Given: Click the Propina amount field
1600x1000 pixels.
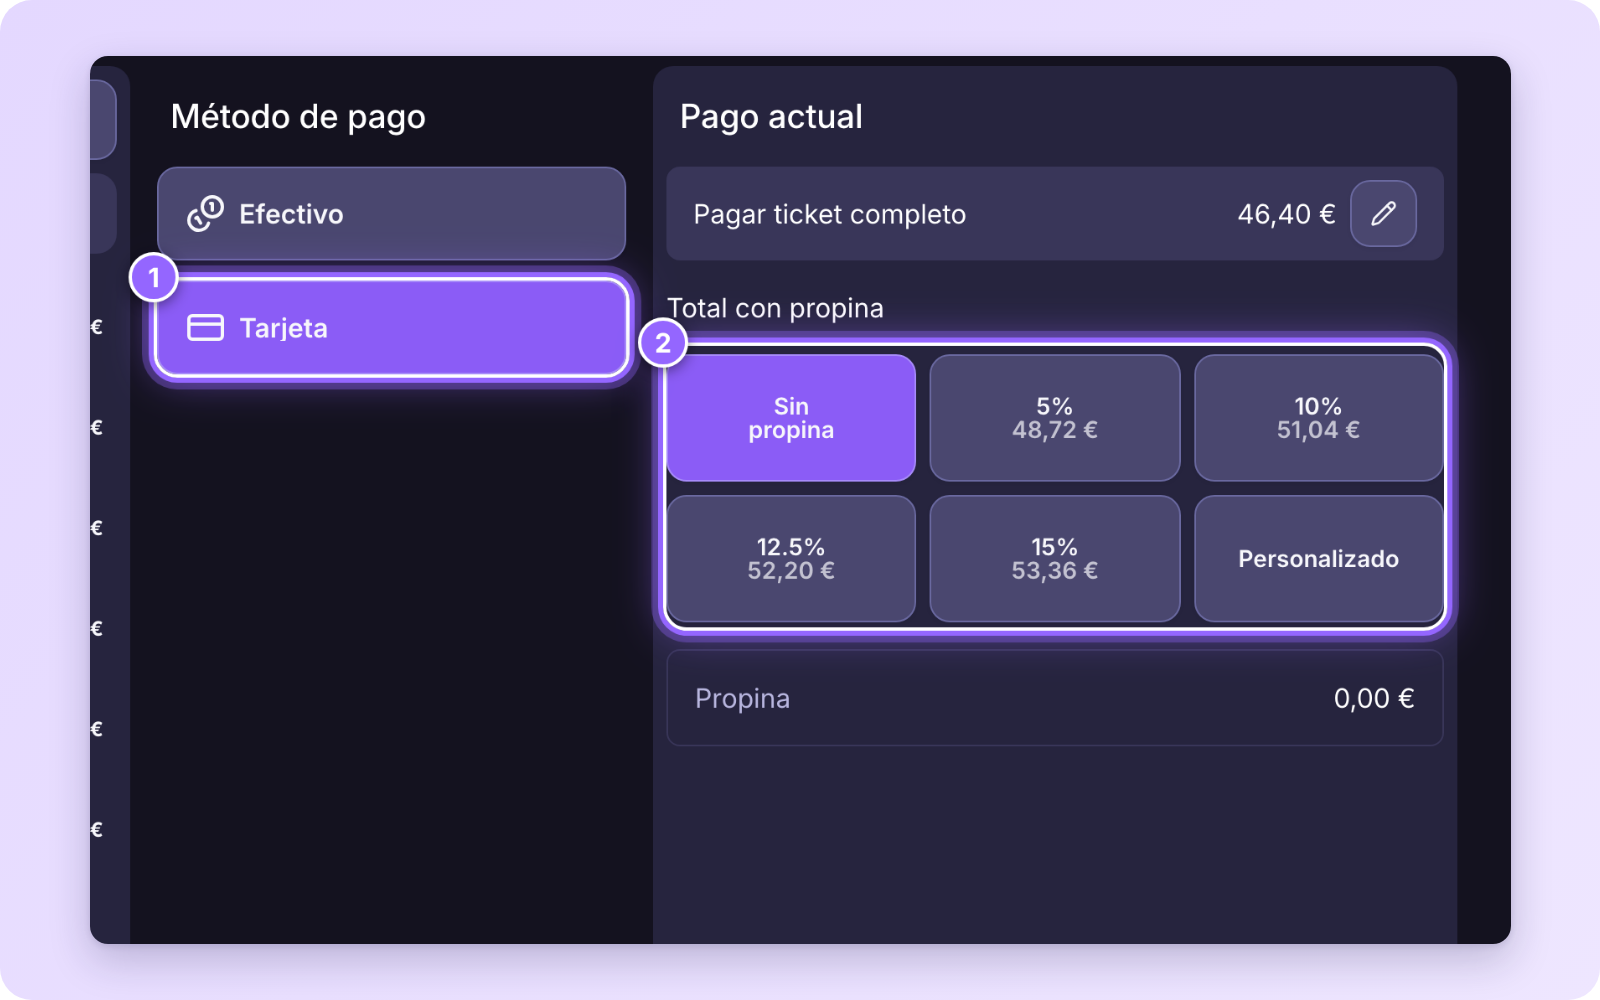Looking at the screenshot, I should (x=1055, y=698).
